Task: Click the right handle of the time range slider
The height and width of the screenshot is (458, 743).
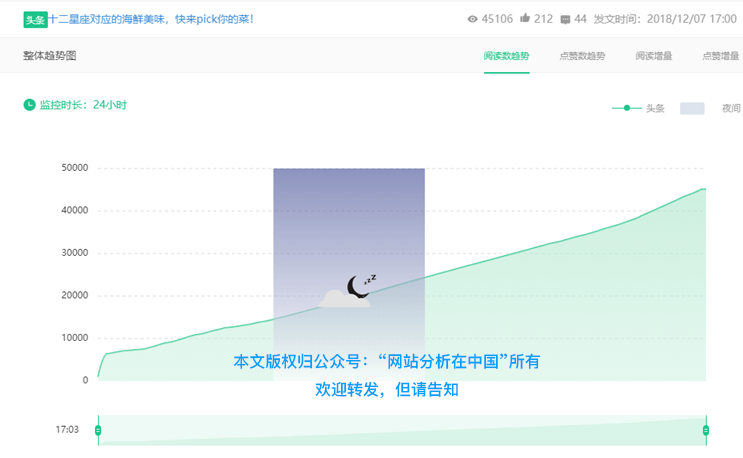Action: (706, 430)
